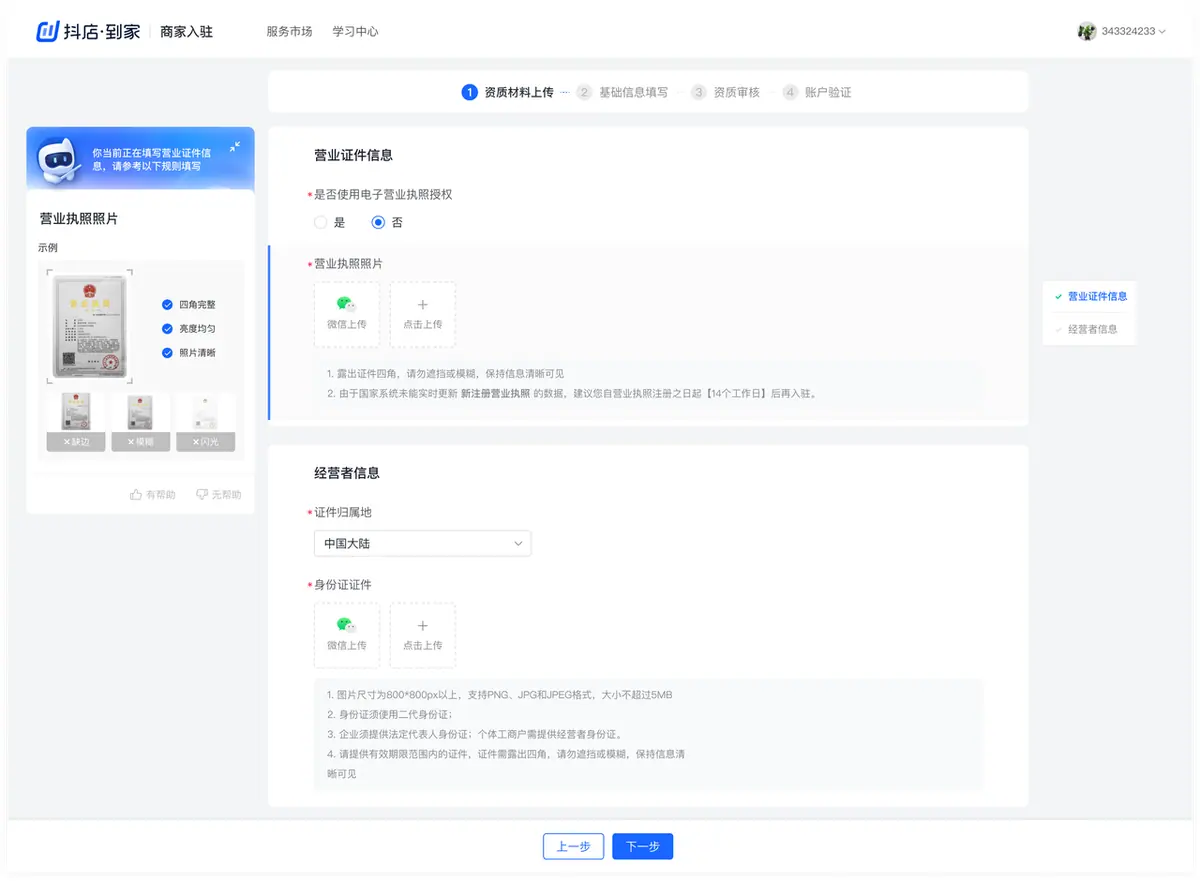Click the thumbs-down 无帮助 icon
Image resolution: width=1200 pixels, height=881 pixels.
202,494
